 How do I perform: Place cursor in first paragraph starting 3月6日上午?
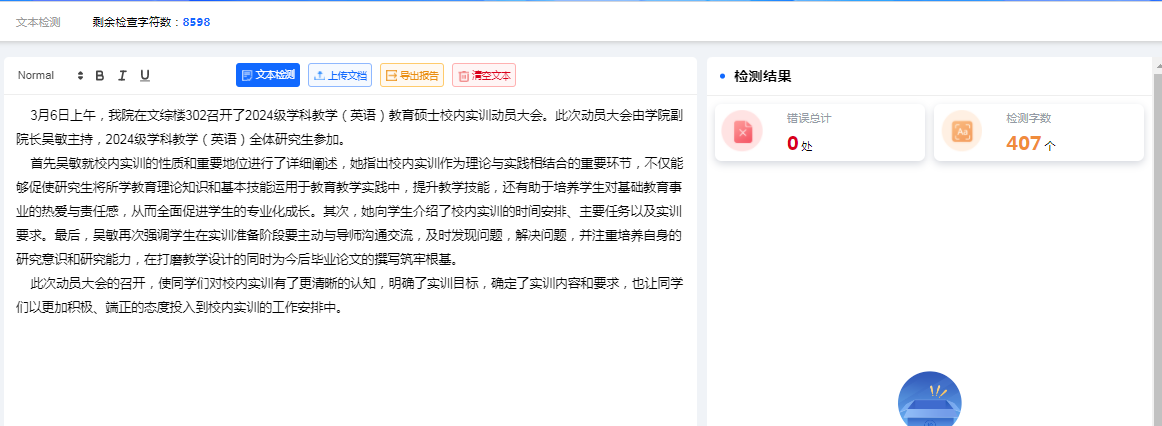[300, 115]
